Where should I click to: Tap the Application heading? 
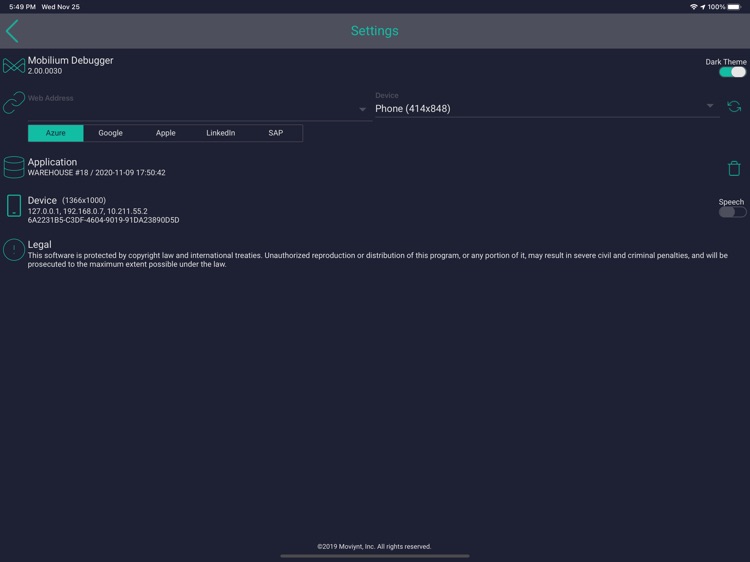(52, 162)
